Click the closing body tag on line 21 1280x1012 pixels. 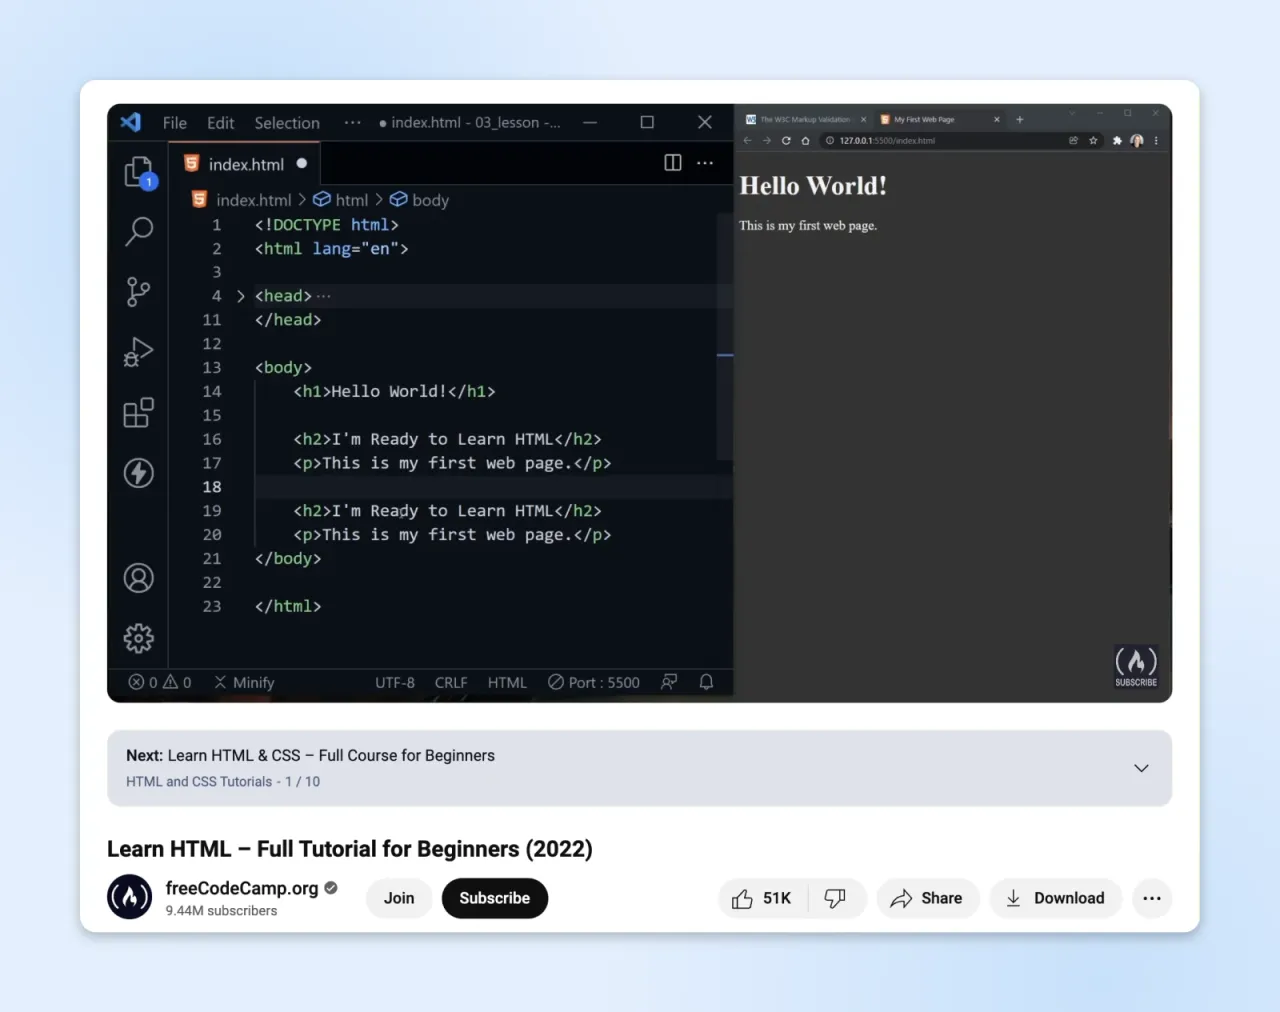(288, 559)
